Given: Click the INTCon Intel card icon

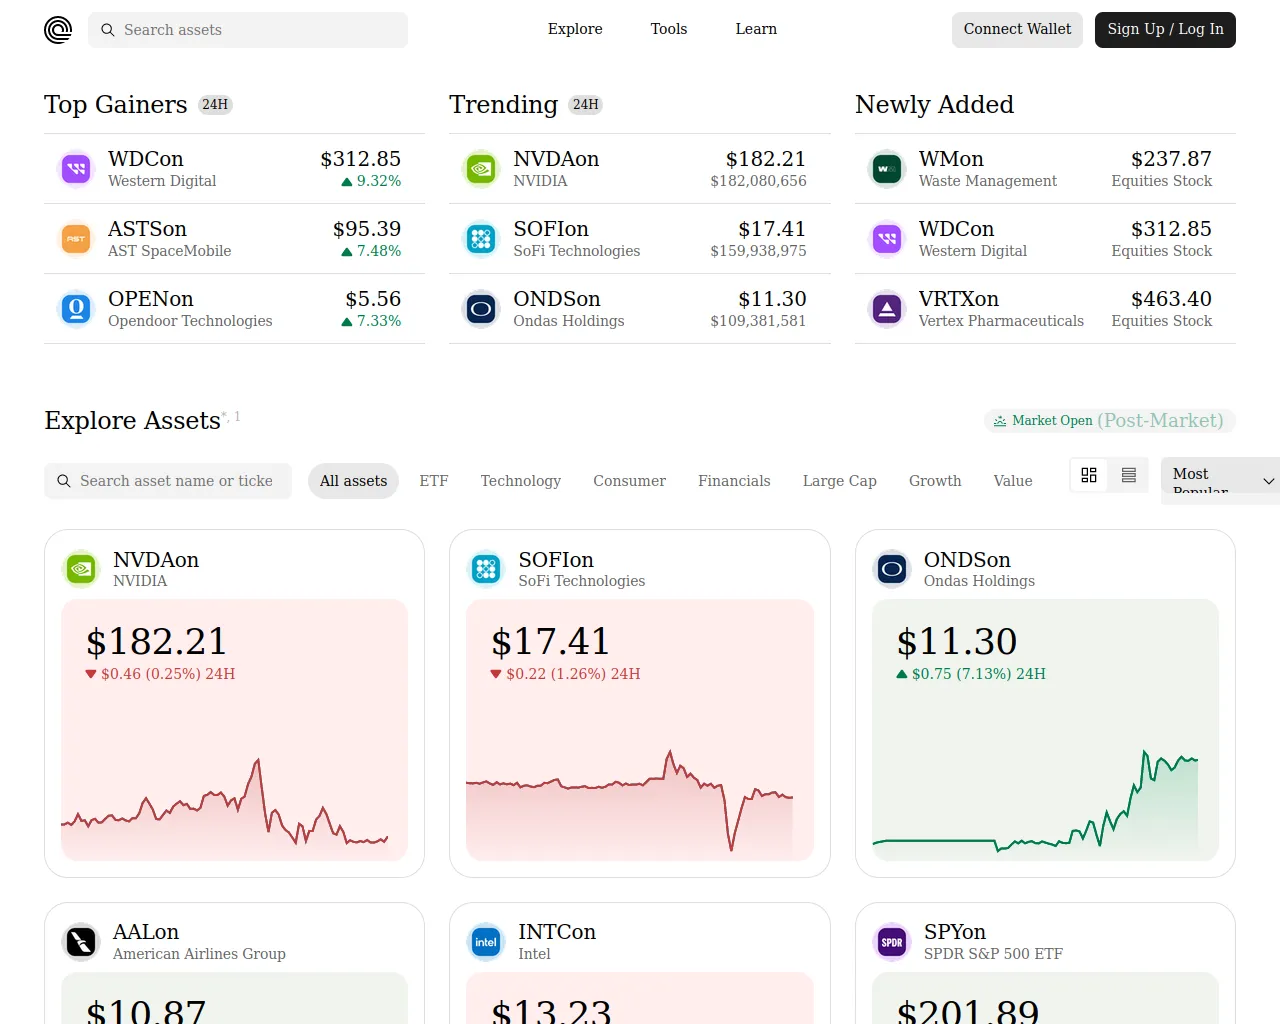Looking at the screenshot, I should pyautogui.click(x=486, y=942).
